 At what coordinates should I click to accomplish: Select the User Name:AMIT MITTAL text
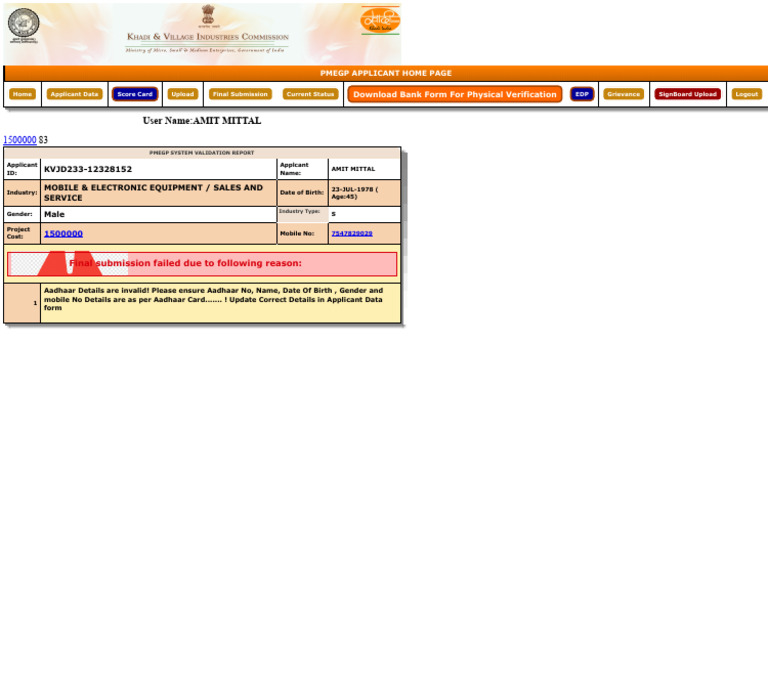pyautogui.click(x=202, y=120)
